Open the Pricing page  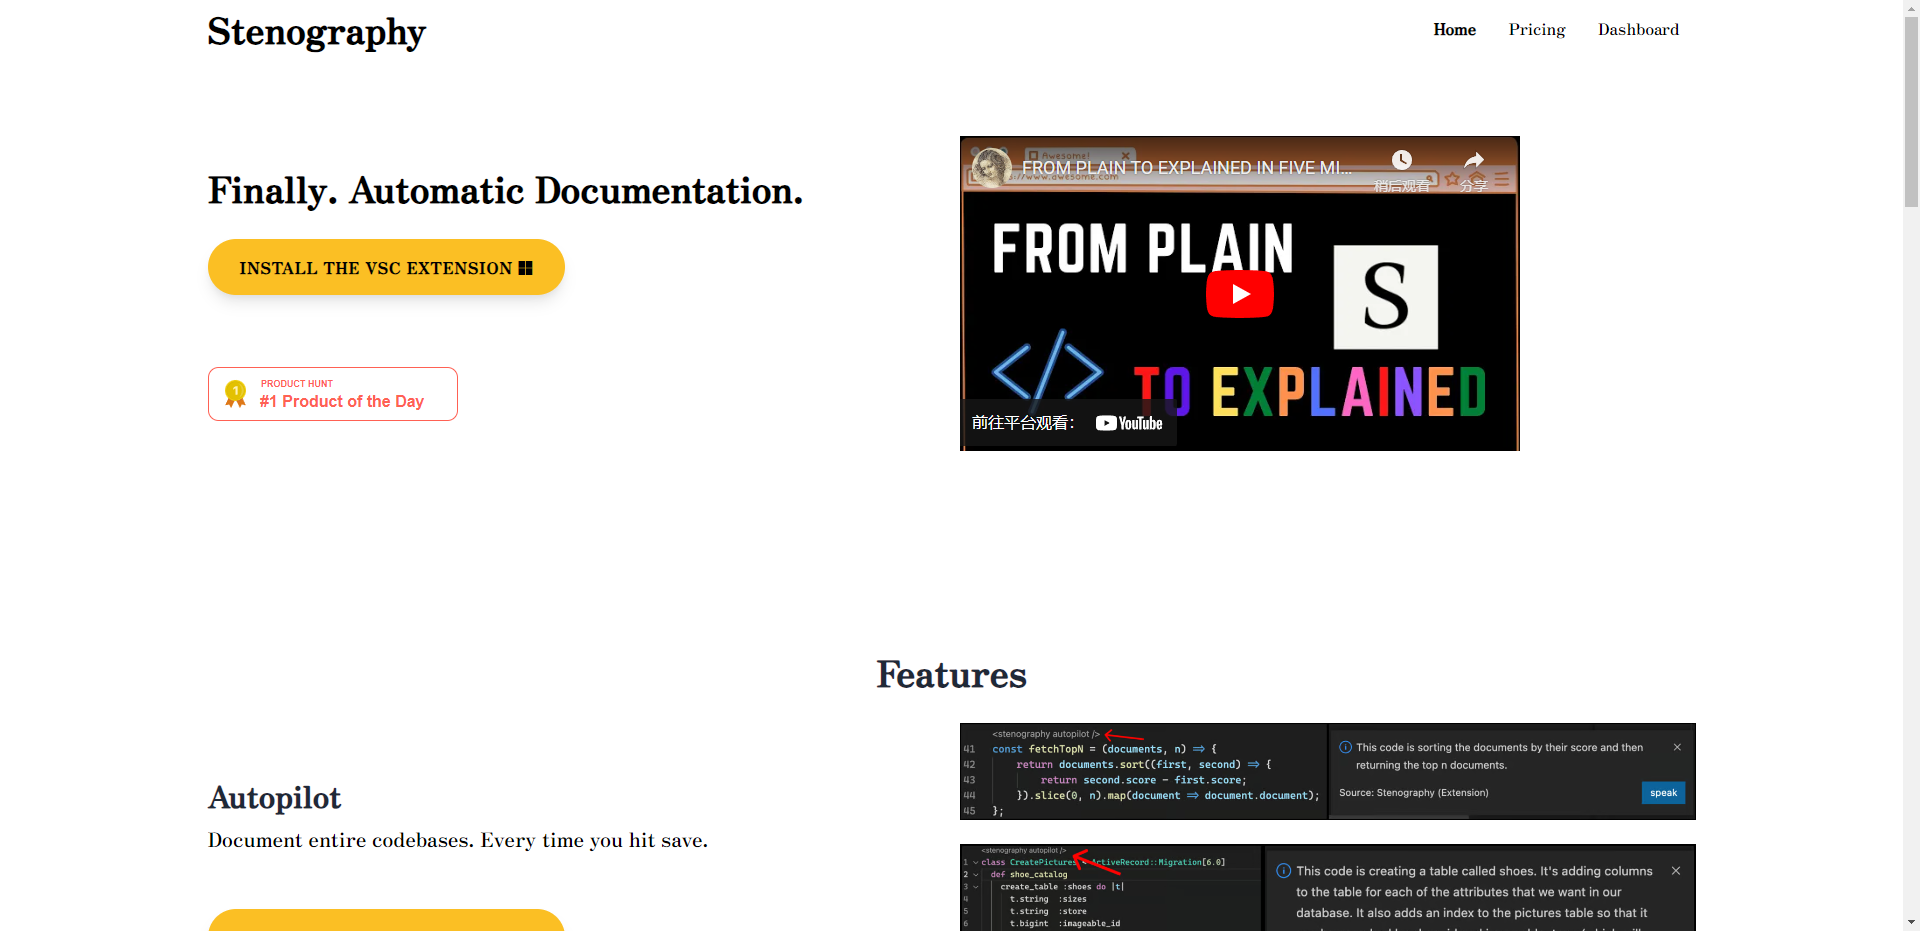click(1537, 30)
